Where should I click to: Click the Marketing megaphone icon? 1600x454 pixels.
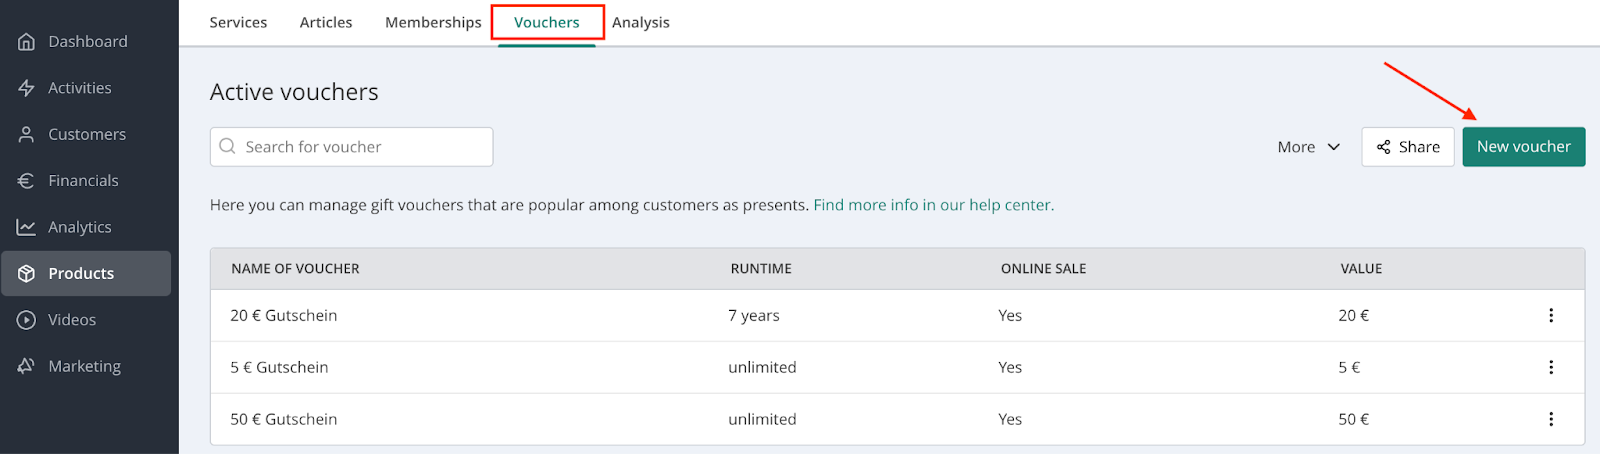tap(26, 366)
